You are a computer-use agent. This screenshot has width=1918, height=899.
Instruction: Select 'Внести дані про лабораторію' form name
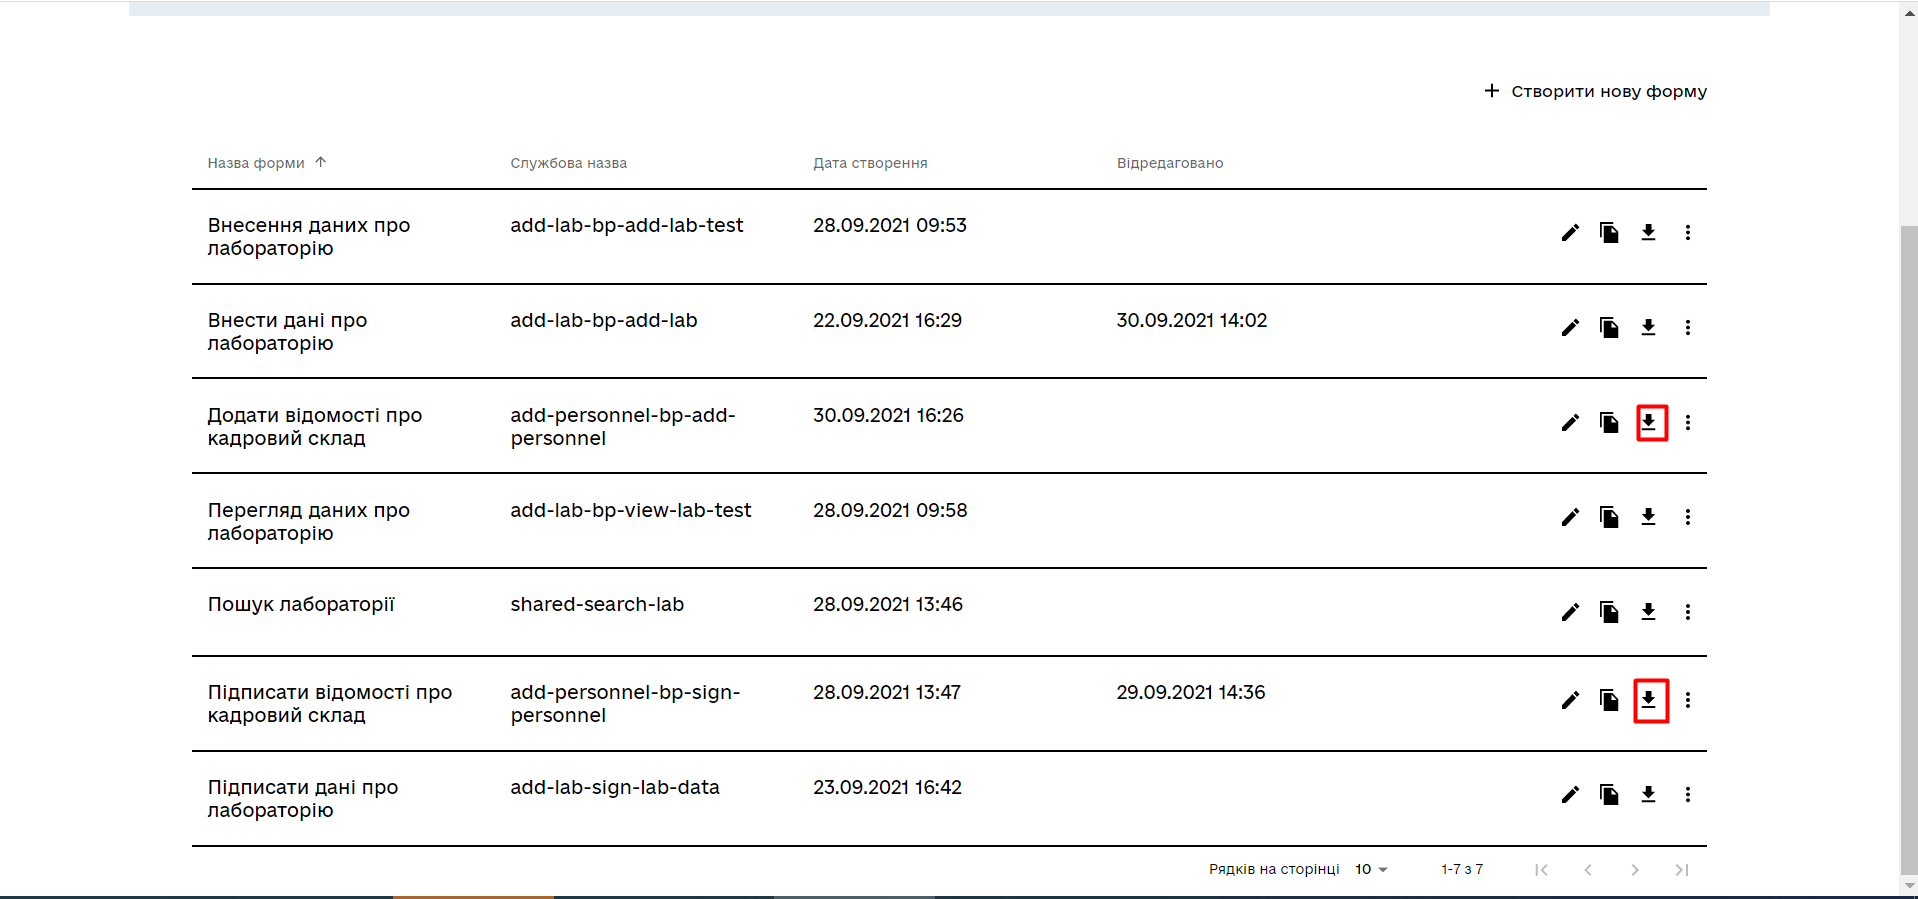[x=287, y=332]
